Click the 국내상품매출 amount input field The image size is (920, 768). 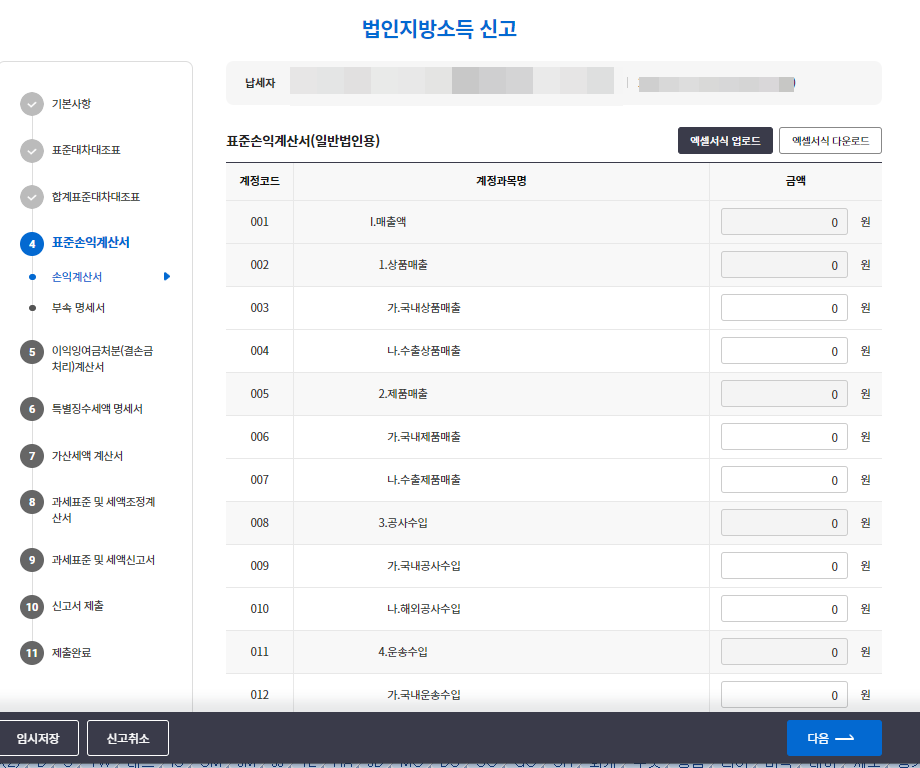coord(784,307)
